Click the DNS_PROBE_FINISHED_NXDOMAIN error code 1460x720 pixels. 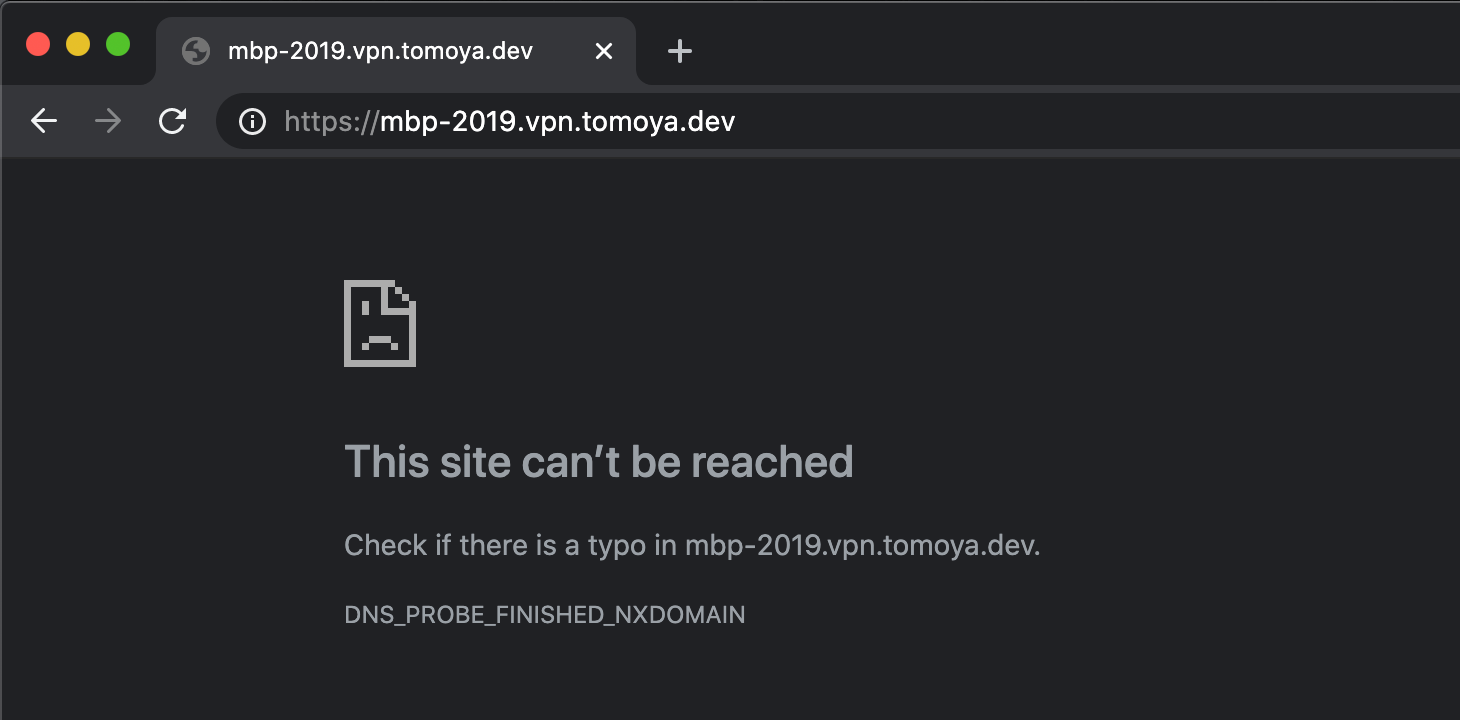[x=545, y=614]
